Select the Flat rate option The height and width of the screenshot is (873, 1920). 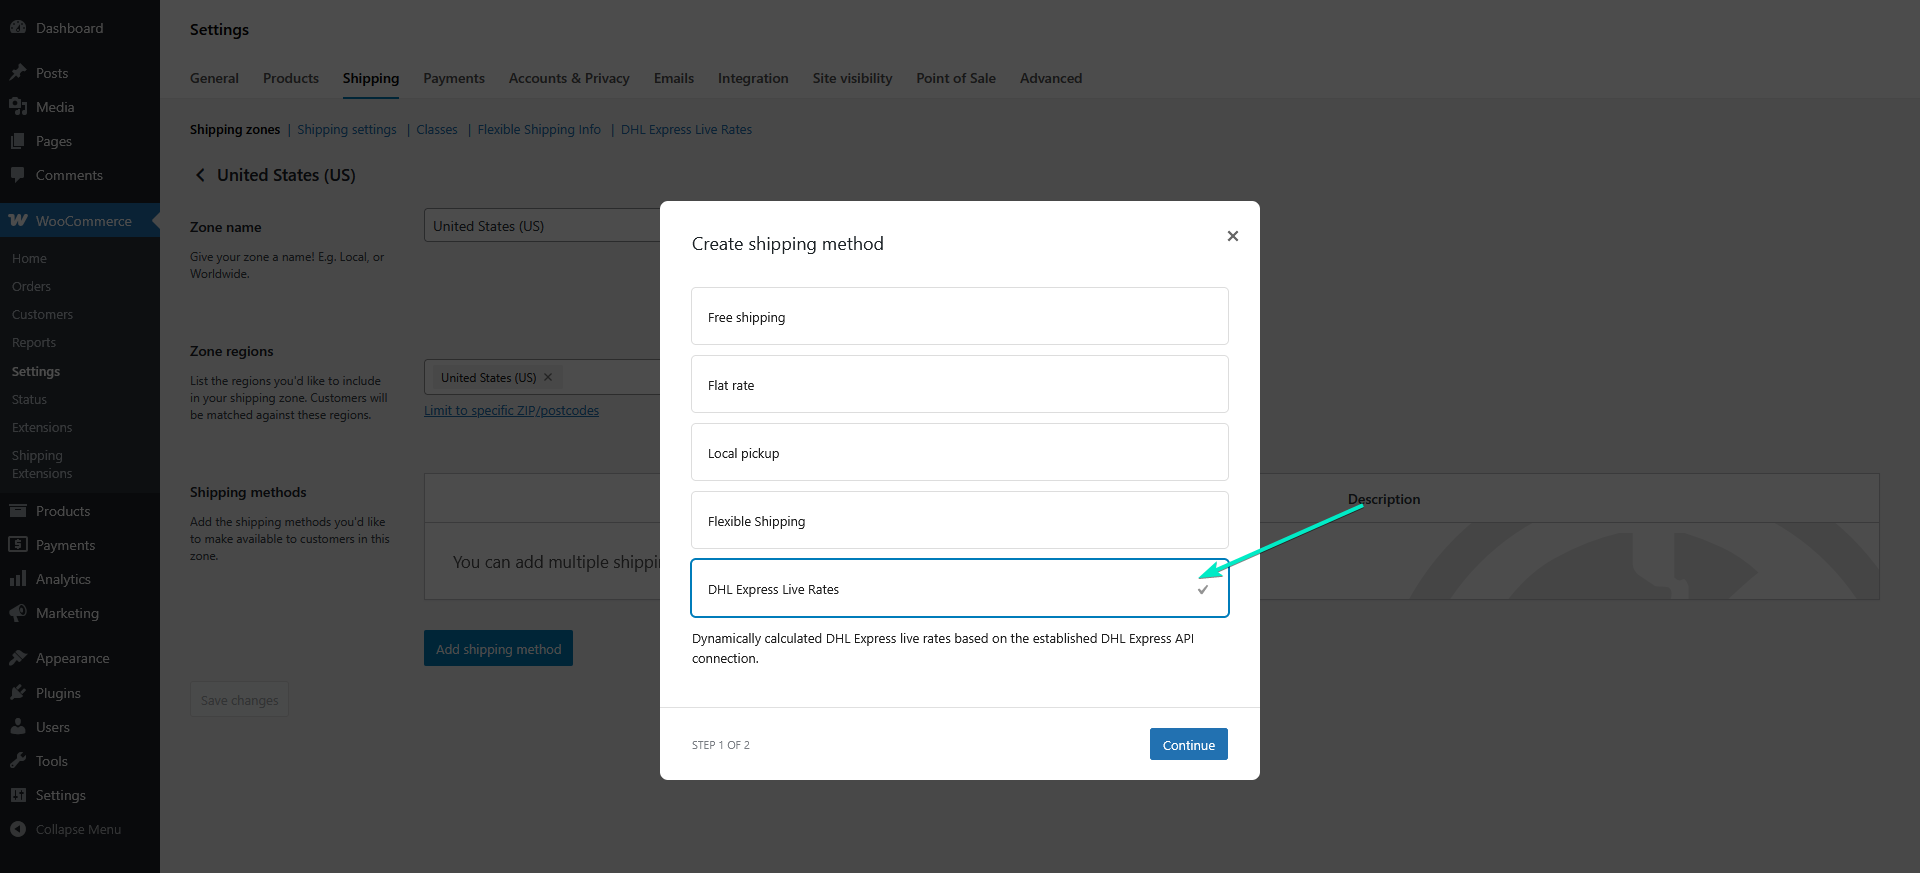pyautogui.click(x=960, y=384)
